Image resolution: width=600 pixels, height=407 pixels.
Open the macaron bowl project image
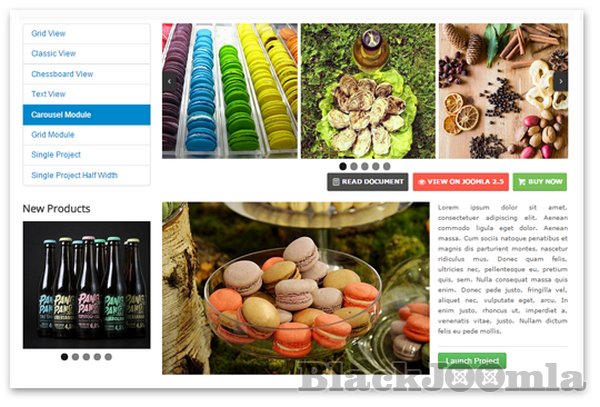point(295,288)
